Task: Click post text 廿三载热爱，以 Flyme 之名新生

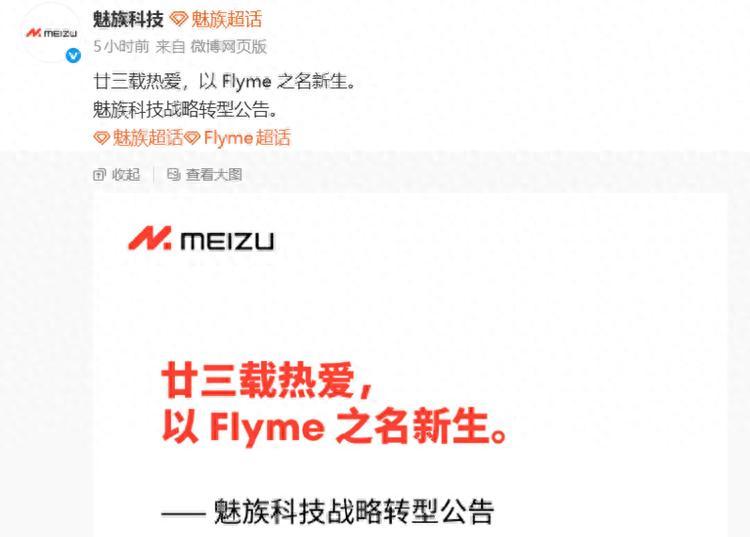Action: (225, 81)
